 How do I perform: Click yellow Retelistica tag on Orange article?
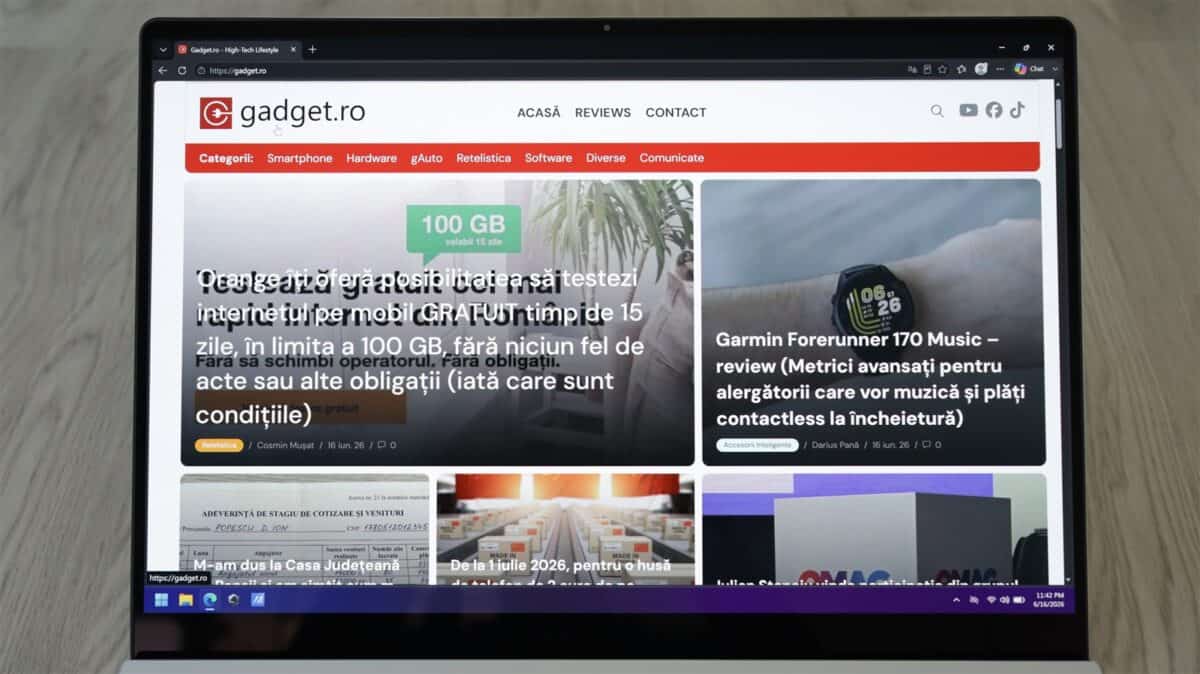219,445
